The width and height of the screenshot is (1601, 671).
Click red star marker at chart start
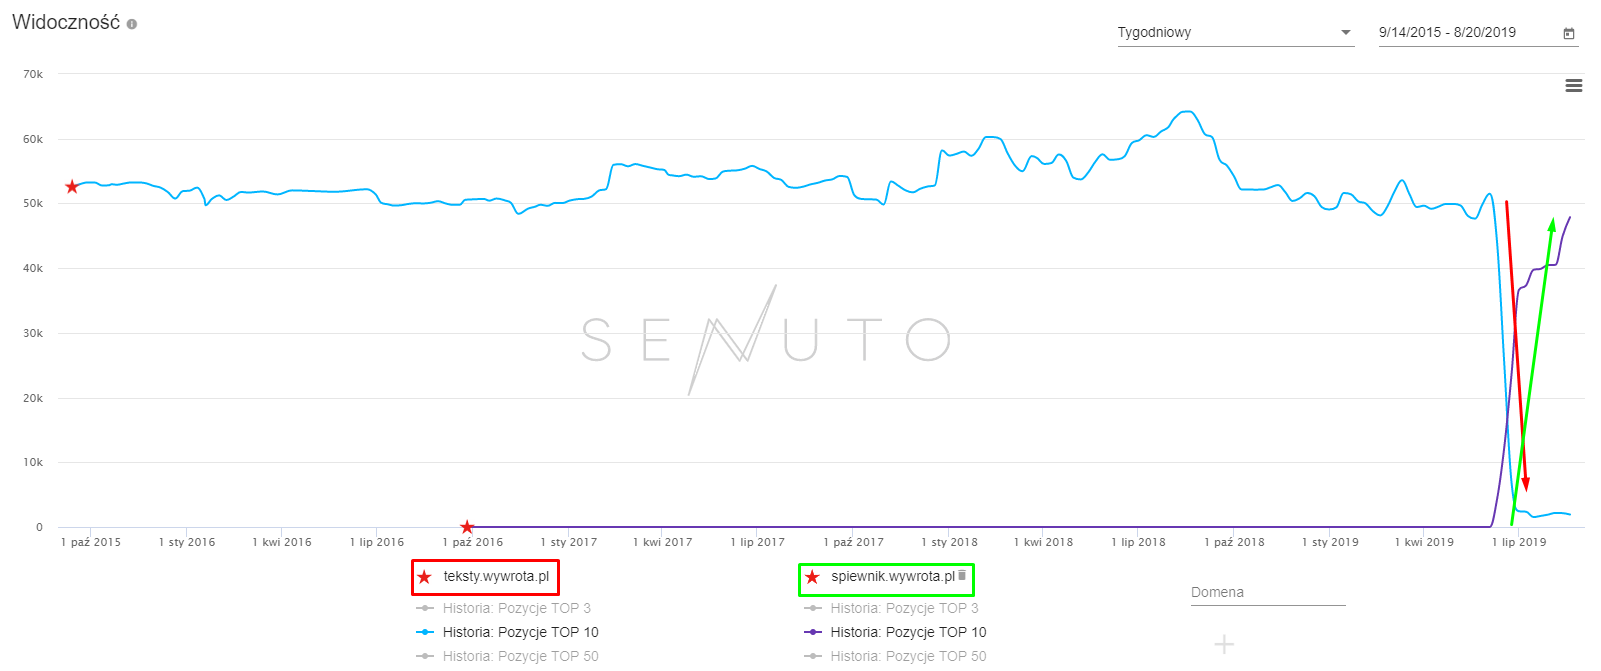(72, 187)
